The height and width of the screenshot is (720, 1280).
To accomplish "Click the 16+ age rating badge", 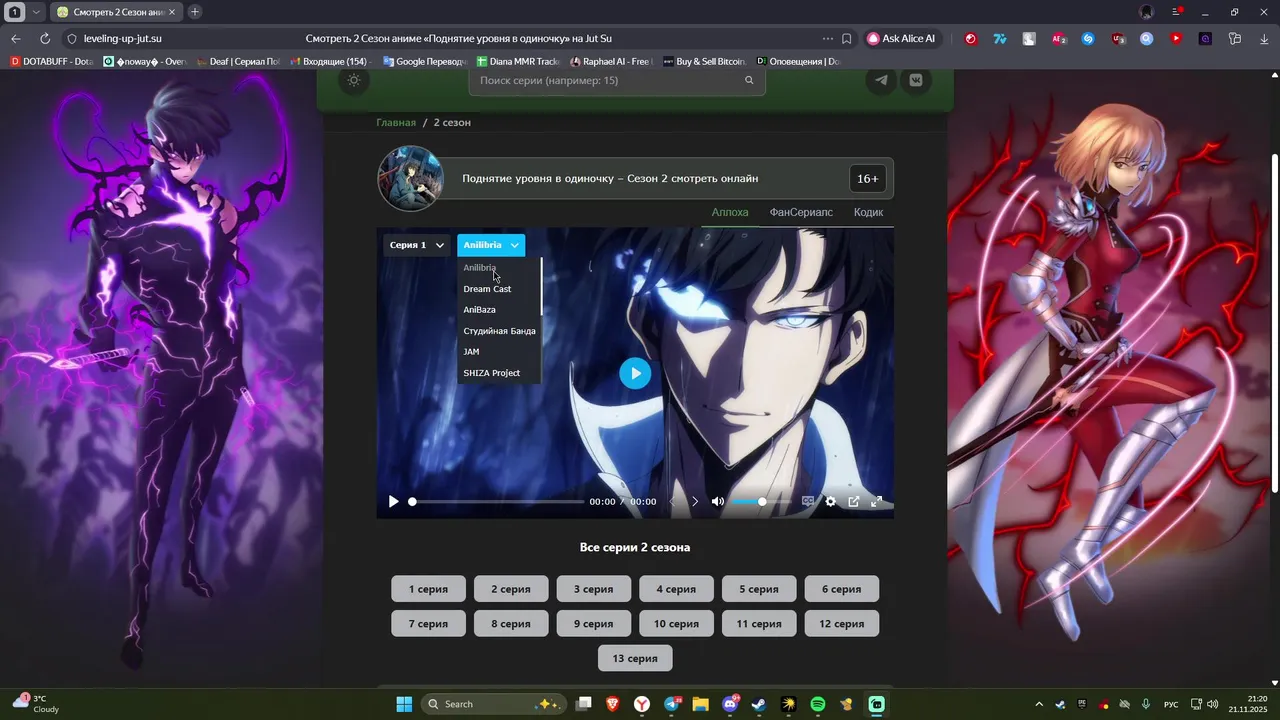I will [868, 179].
